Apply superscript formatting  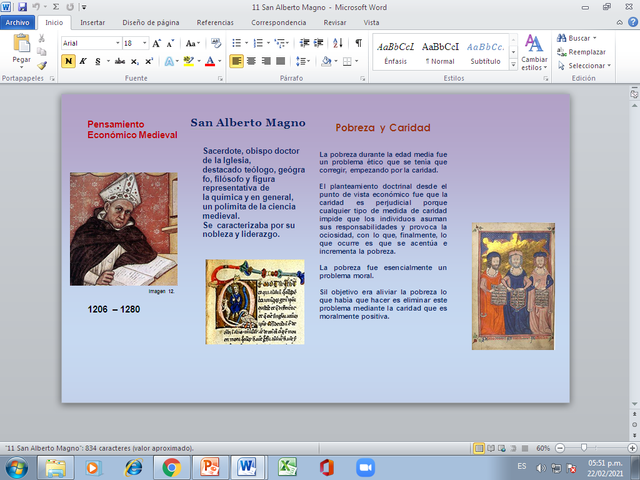[x=149, y=62]
